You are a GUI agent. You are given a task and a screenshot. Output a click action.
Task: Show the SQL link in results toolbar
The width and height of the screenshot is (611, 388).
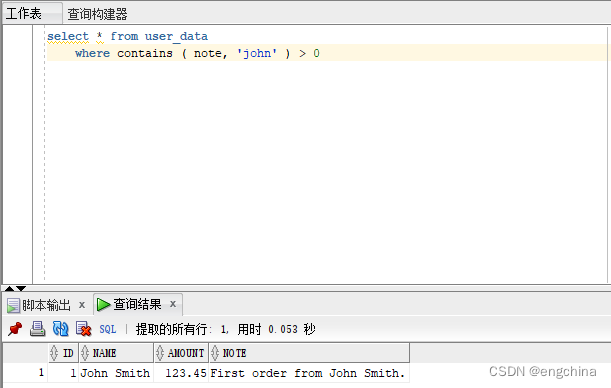[x=108, y=330]
